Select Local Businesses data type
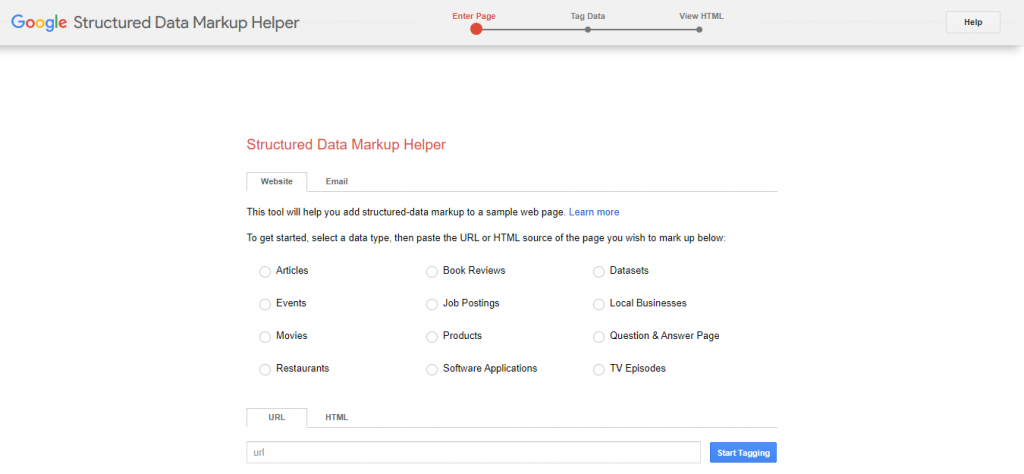1024x474 pixels. pos(599,304)
